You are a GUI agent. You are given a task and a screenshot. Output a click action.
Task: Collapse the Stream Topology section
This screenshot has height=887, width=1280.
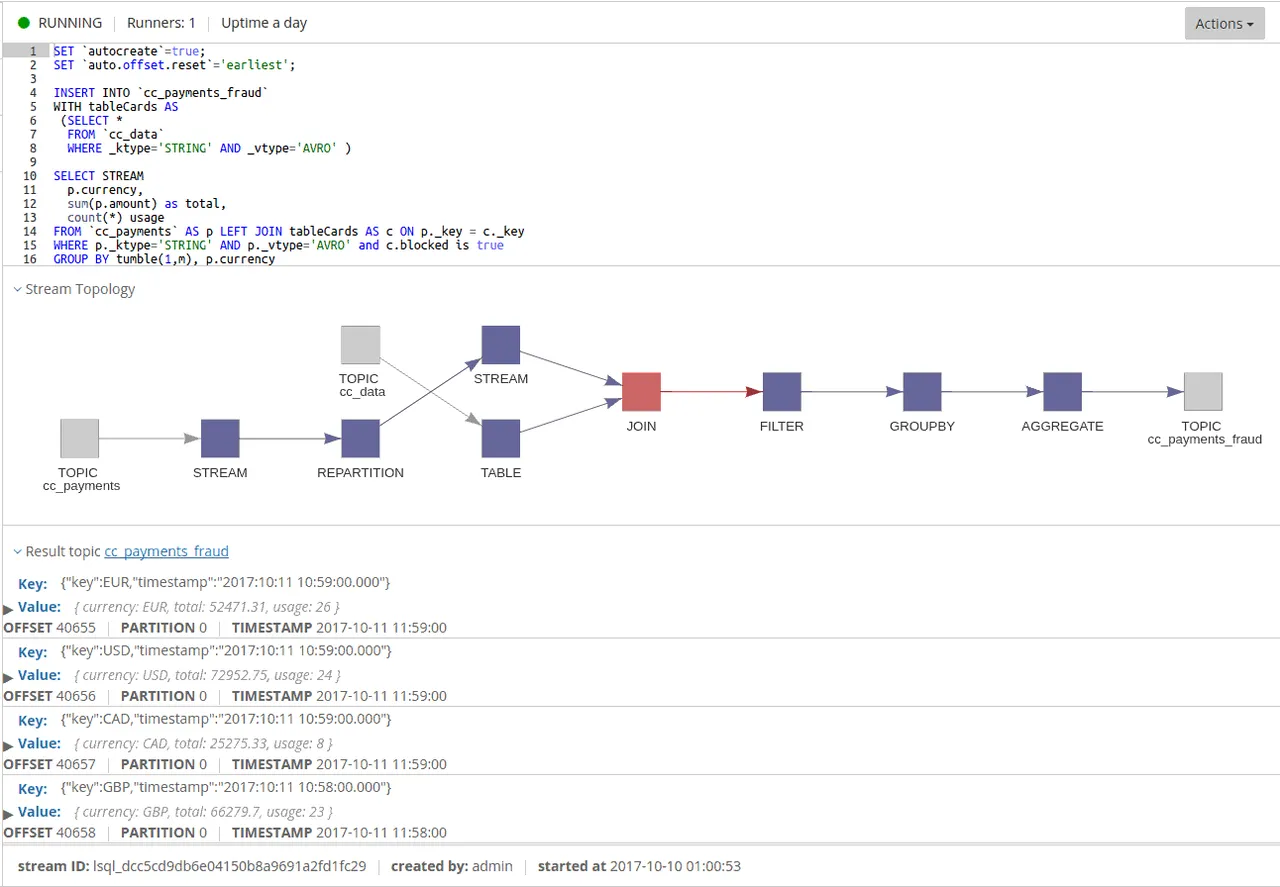click(17, 289)
